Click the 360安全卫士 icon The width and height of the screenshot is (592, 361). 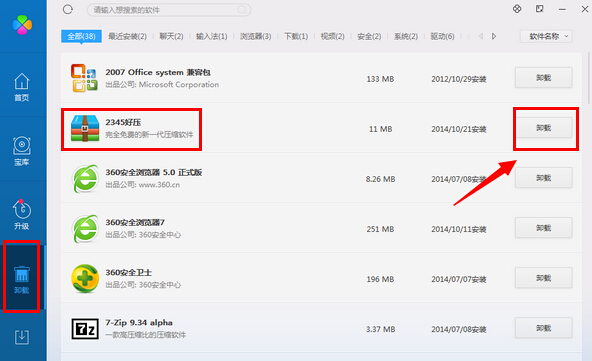tap(85, 279)
